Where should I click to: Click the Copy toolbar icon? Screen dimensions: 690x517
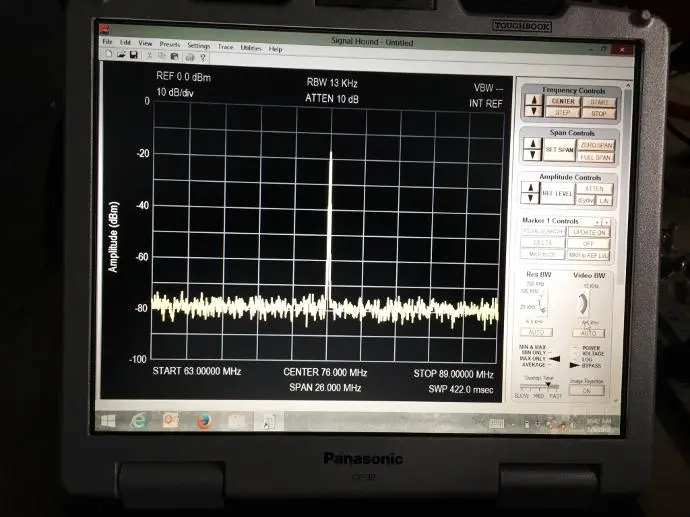click(162, 56)
